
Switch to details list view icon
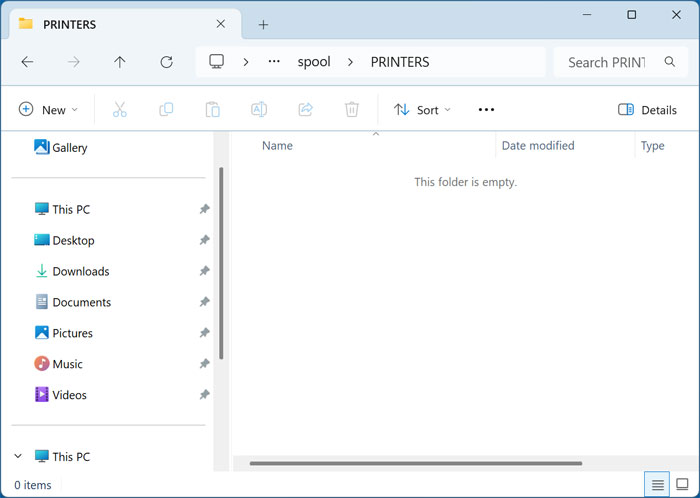pyautogui.click(x=657, y=484)
